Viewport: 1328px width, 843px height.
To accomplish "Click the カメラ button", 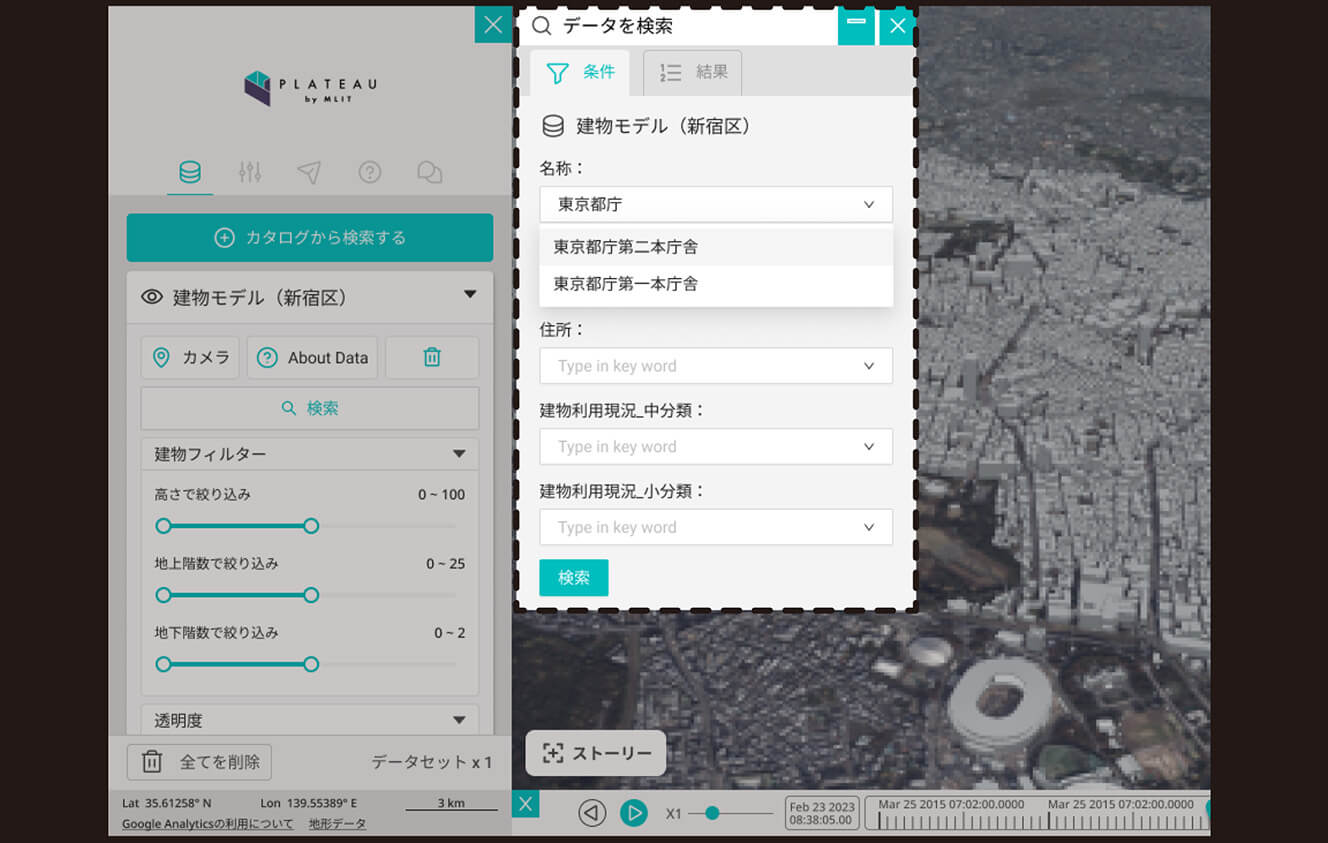I will pyautogui.click(x=190, y=357).
